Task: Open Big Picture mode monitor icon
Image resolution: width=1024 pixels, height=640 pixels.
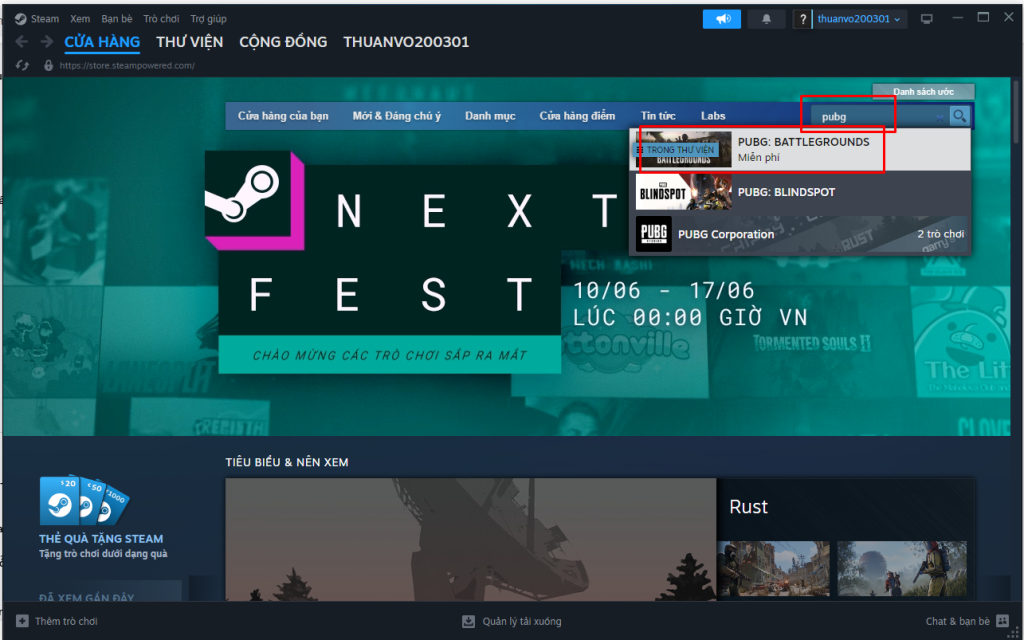Action: click(926, 19)
